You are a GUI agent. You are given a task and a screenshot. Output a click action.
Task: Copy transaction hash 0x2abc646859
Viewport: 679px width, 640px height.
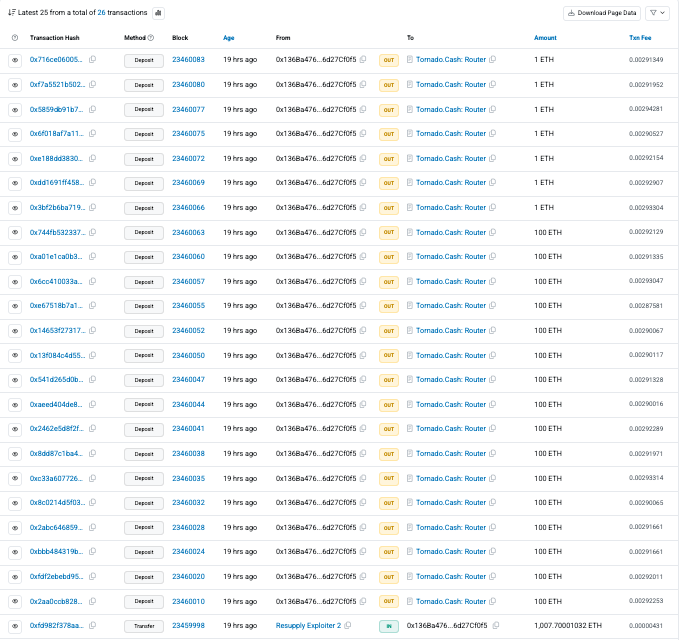(x=92, y=527)
